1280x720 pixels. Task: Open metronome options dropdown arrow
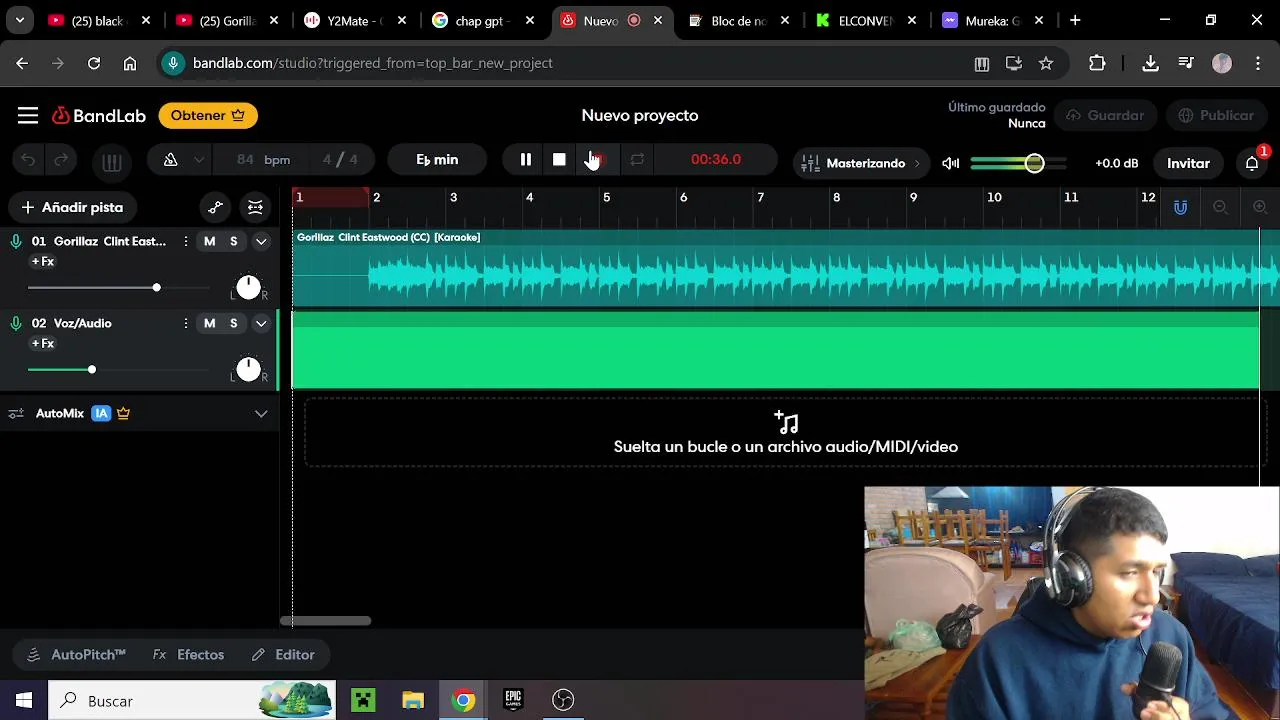click(x=199, y=160)
